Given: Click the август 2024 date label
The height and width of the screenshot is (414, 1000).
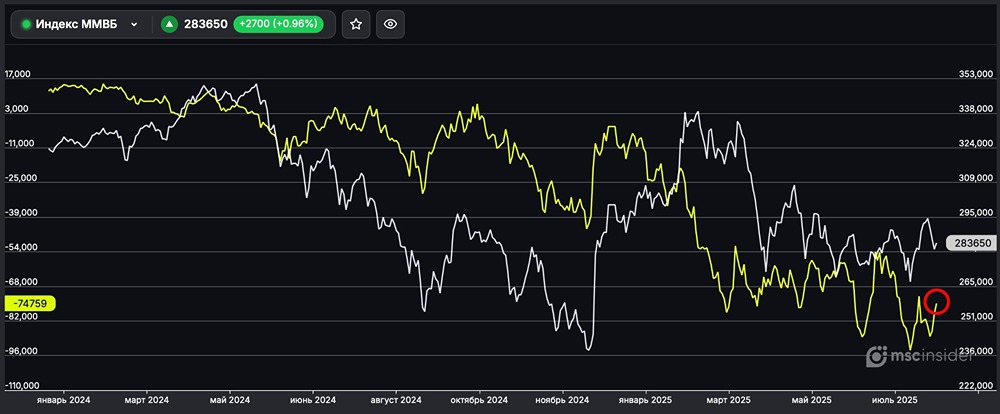Looking at the screenshot, I should tap(397, 399).
